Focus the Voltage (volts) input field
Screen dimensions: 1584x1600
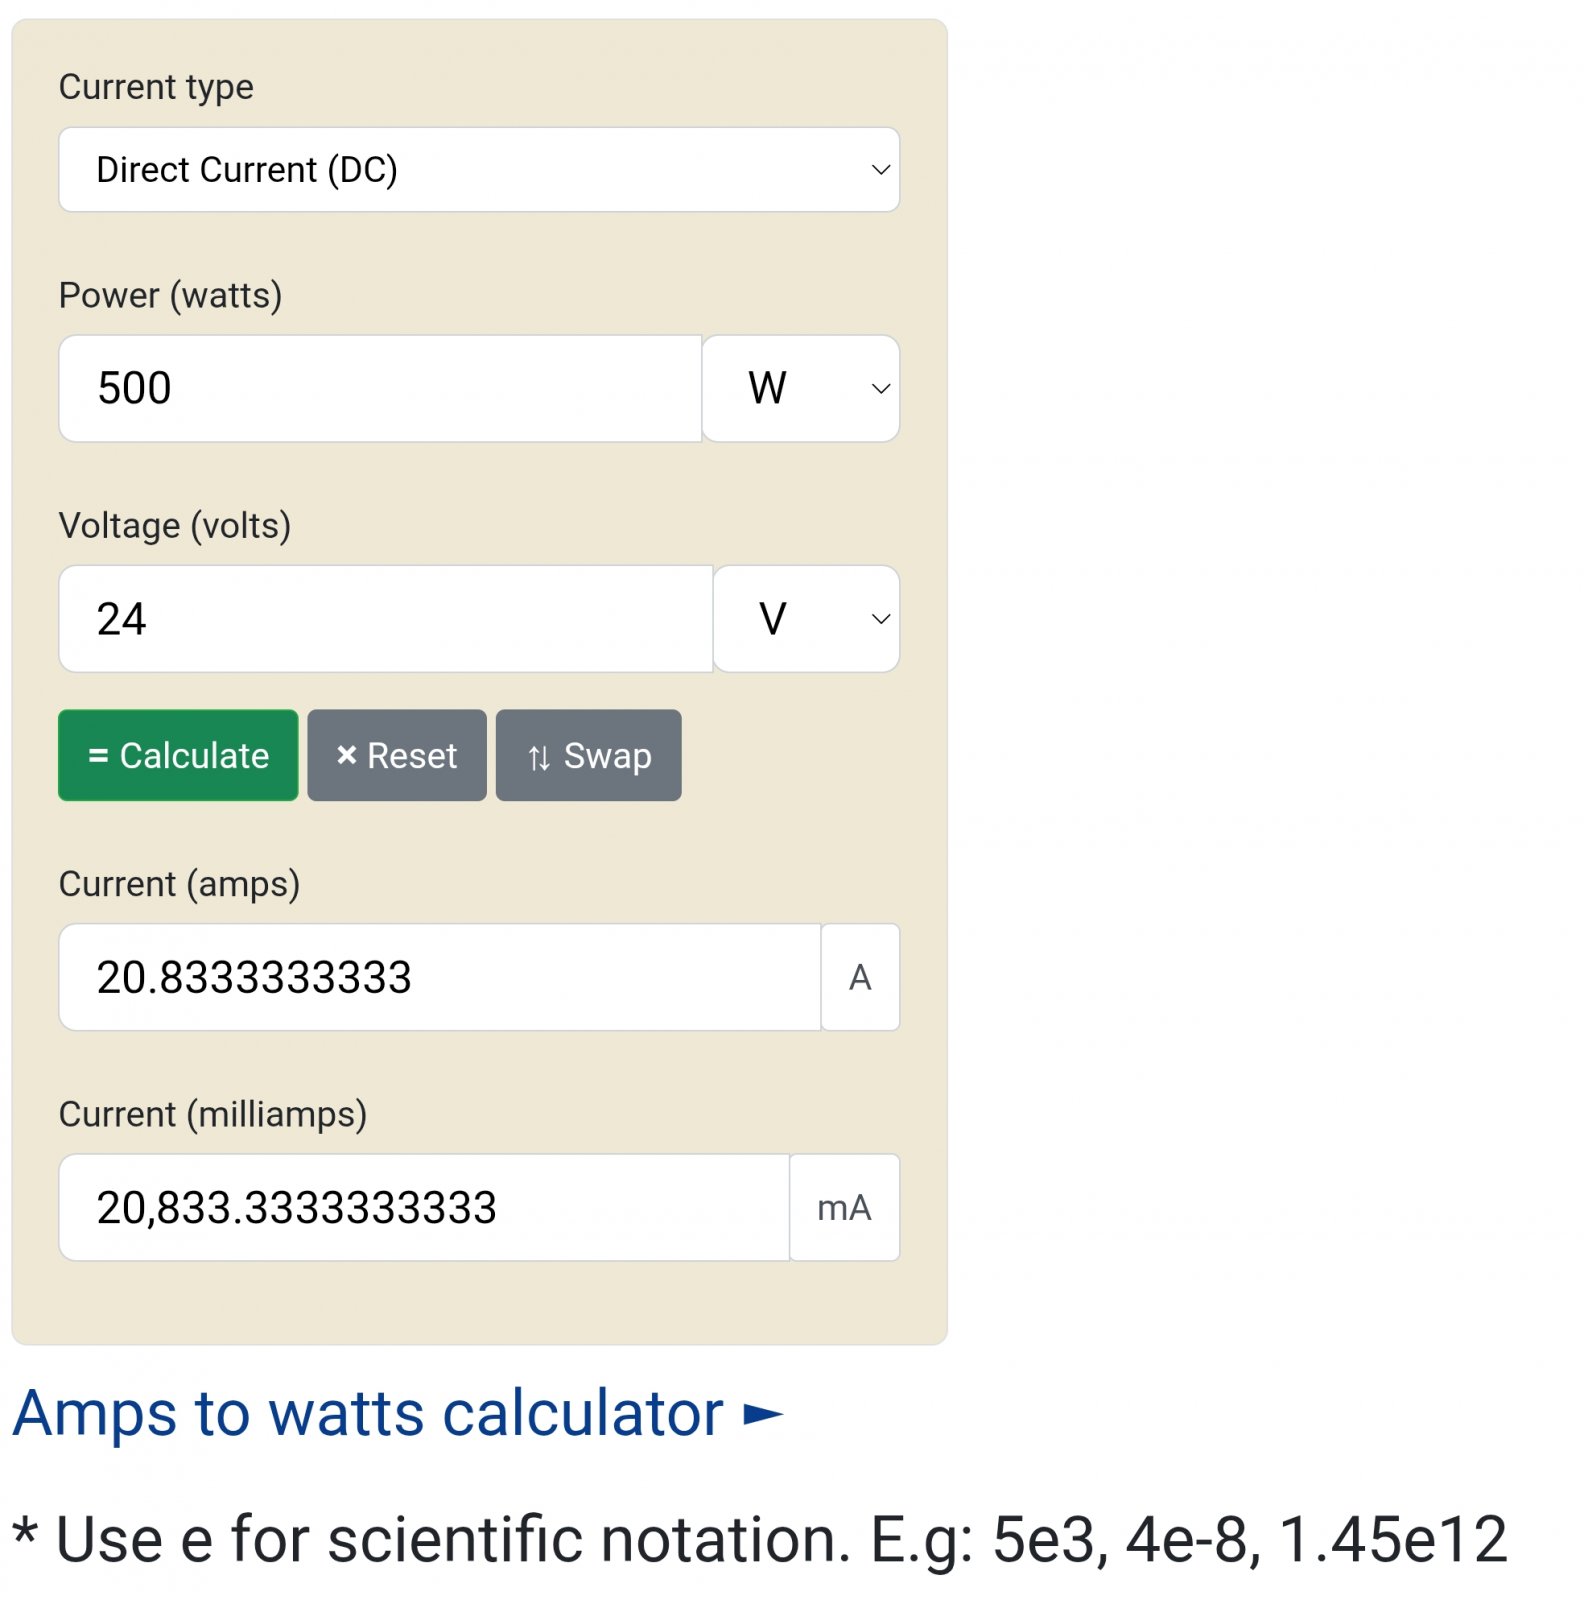[x=385, y=619]
